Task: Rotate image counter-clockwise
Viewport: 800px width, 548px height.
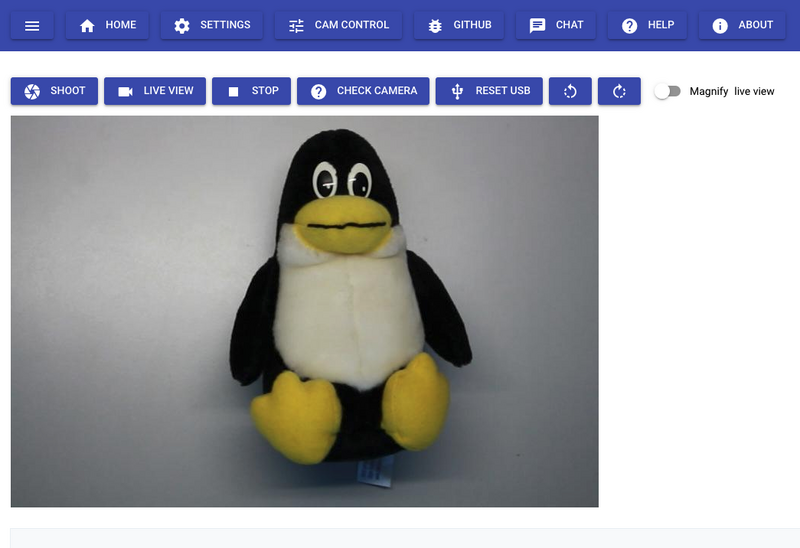Action: (570, 91)
